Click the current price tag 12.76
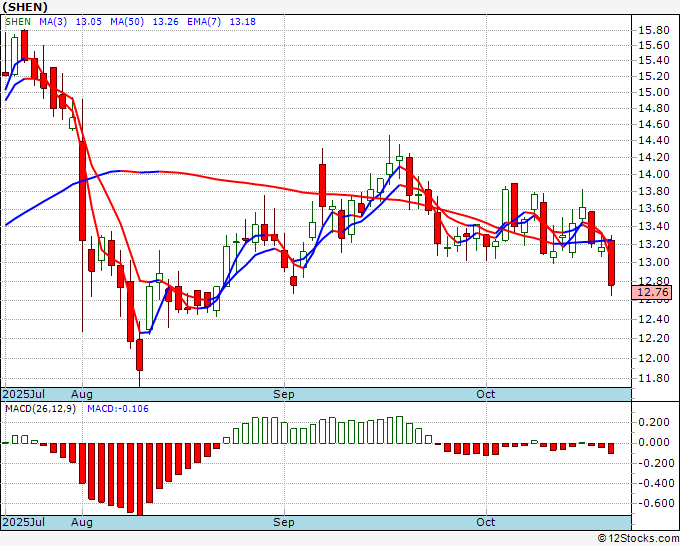Image resolution: width=680 pixels, height=546 pixels. click(652, 292)
